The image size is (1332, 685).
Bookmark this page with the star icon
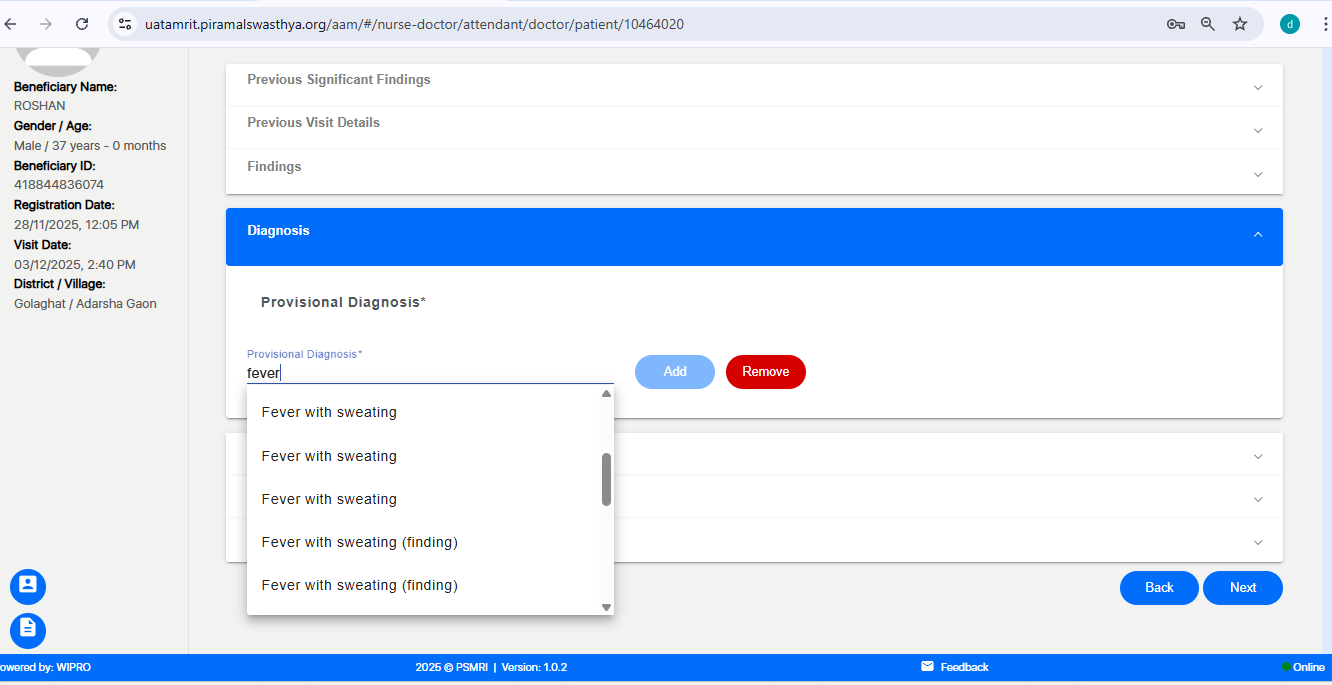pyautogui.click(x=1240, y=24)
